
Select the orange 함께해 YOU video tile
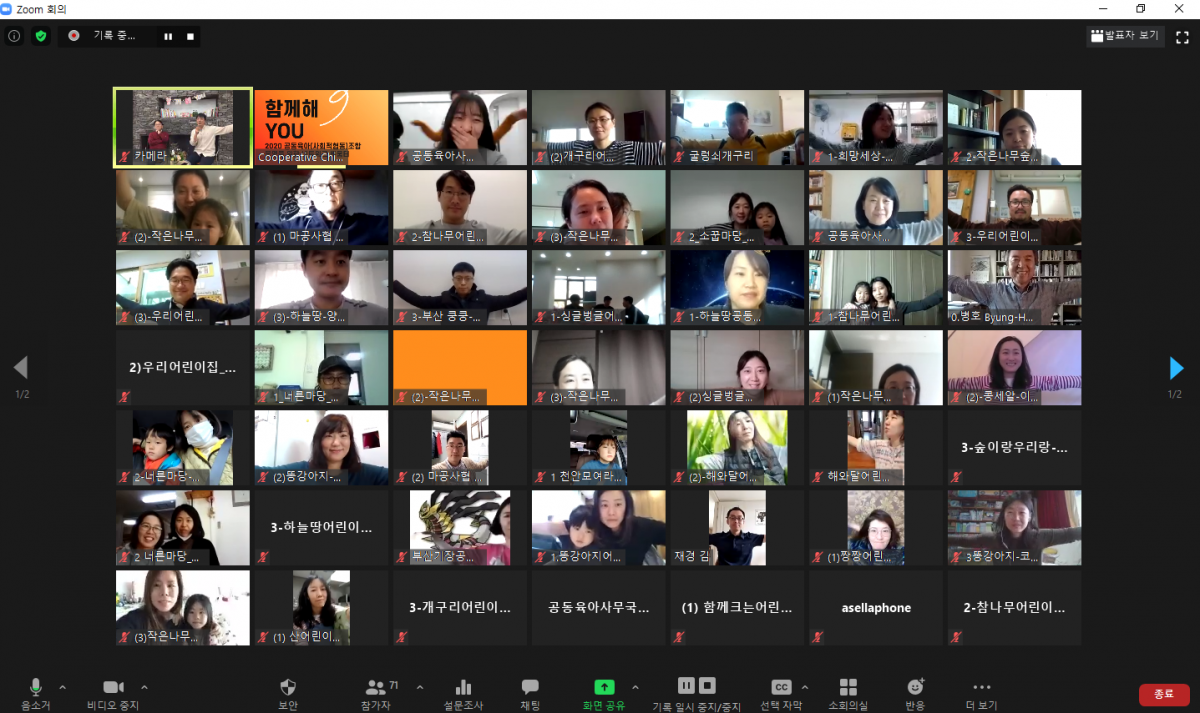coord(321,127)
